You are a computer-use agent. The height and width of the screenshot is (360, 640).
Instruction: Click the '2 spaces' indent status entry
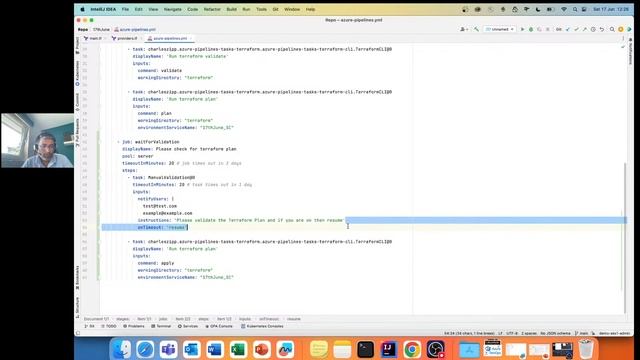[x=529, y=333]
